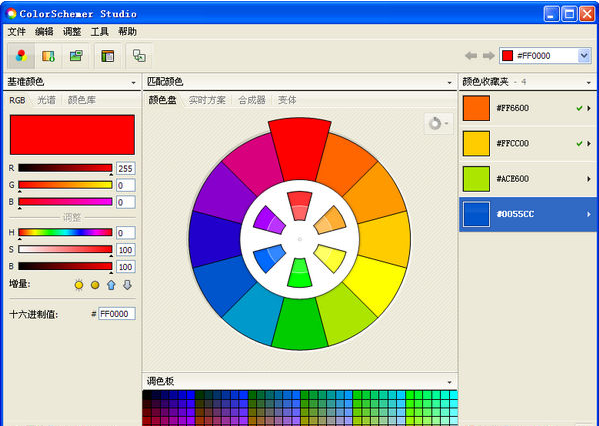Switch to the 实时方案 tab
This screenshot has height=426, width=599.
click(207, 100)
